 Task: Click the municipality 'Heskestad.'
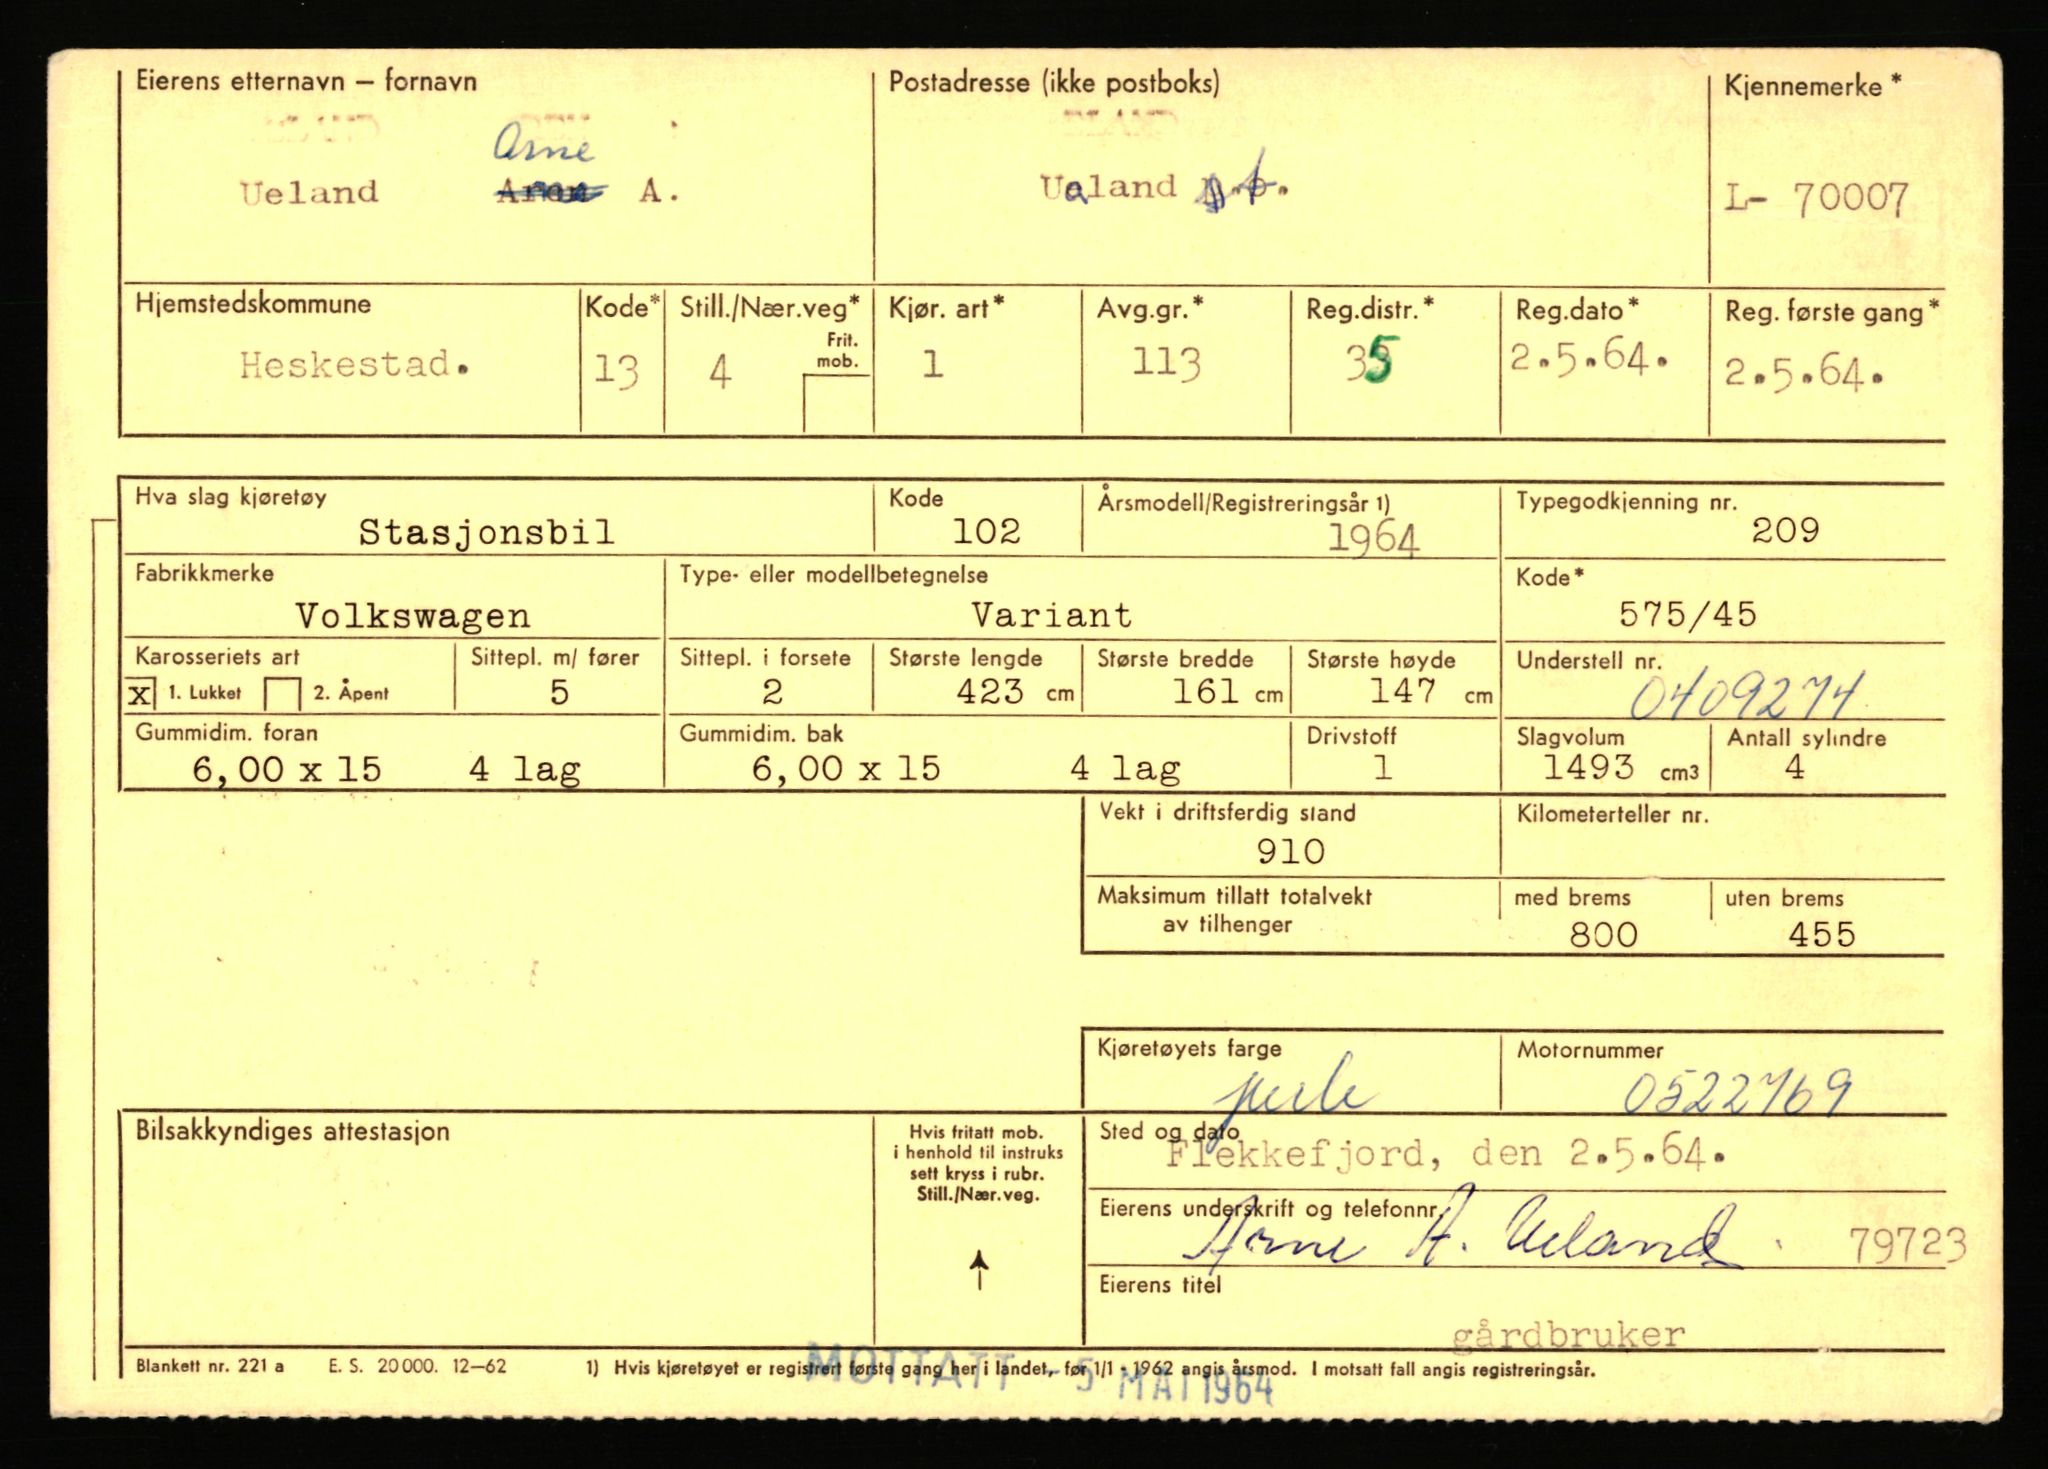355,365
